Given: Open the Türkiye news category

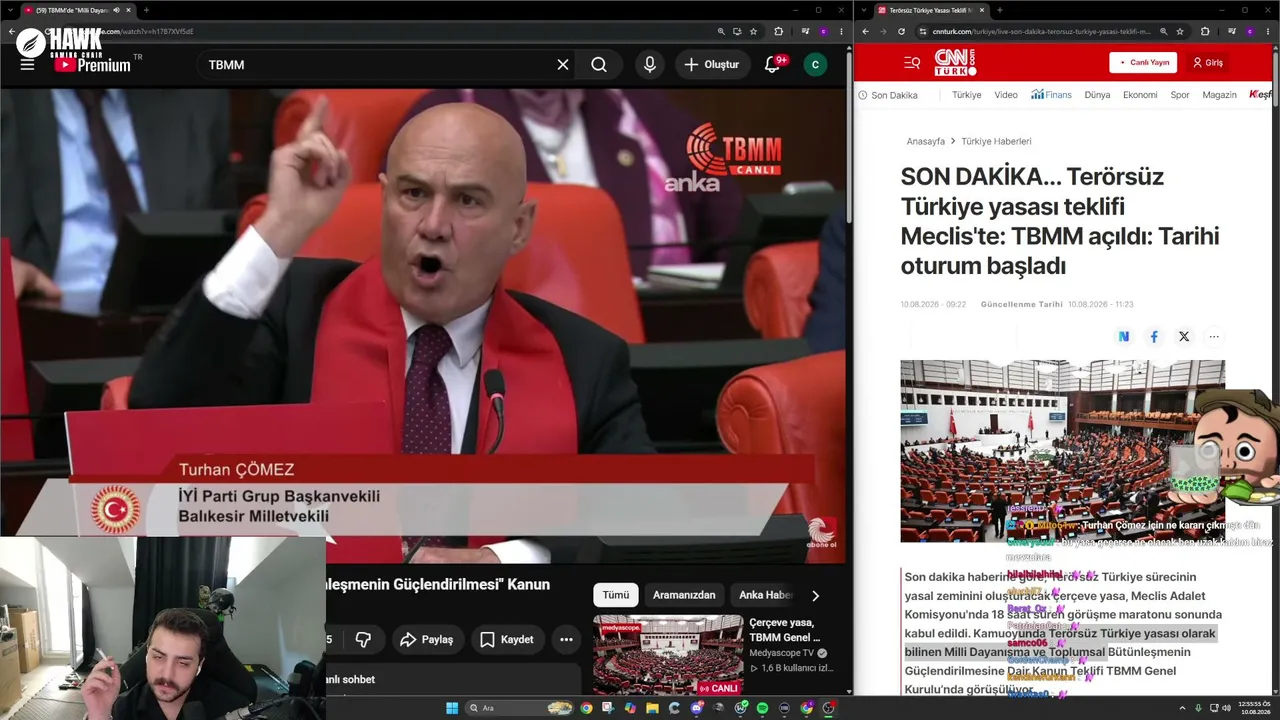Looking at the screenshot, I should [966, 95].
